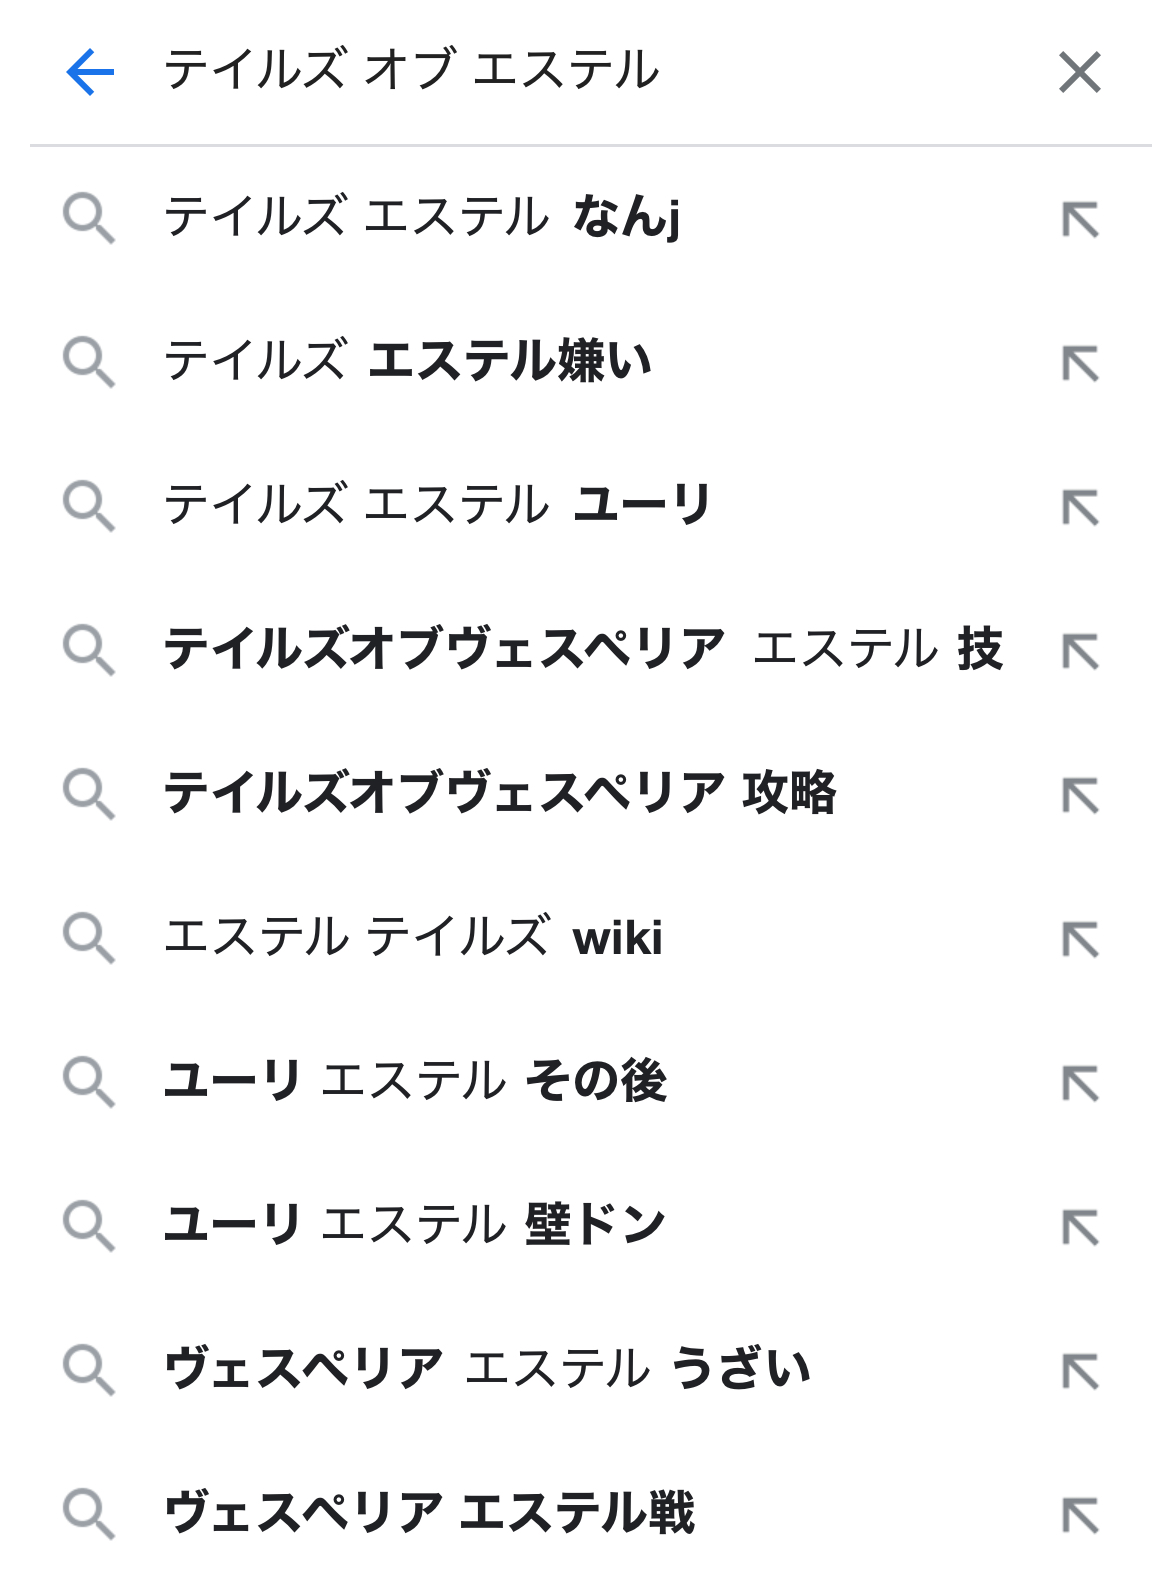Choose suggestion テイルズオブヴェスペリア 攻略

click(x=585, y=794)
